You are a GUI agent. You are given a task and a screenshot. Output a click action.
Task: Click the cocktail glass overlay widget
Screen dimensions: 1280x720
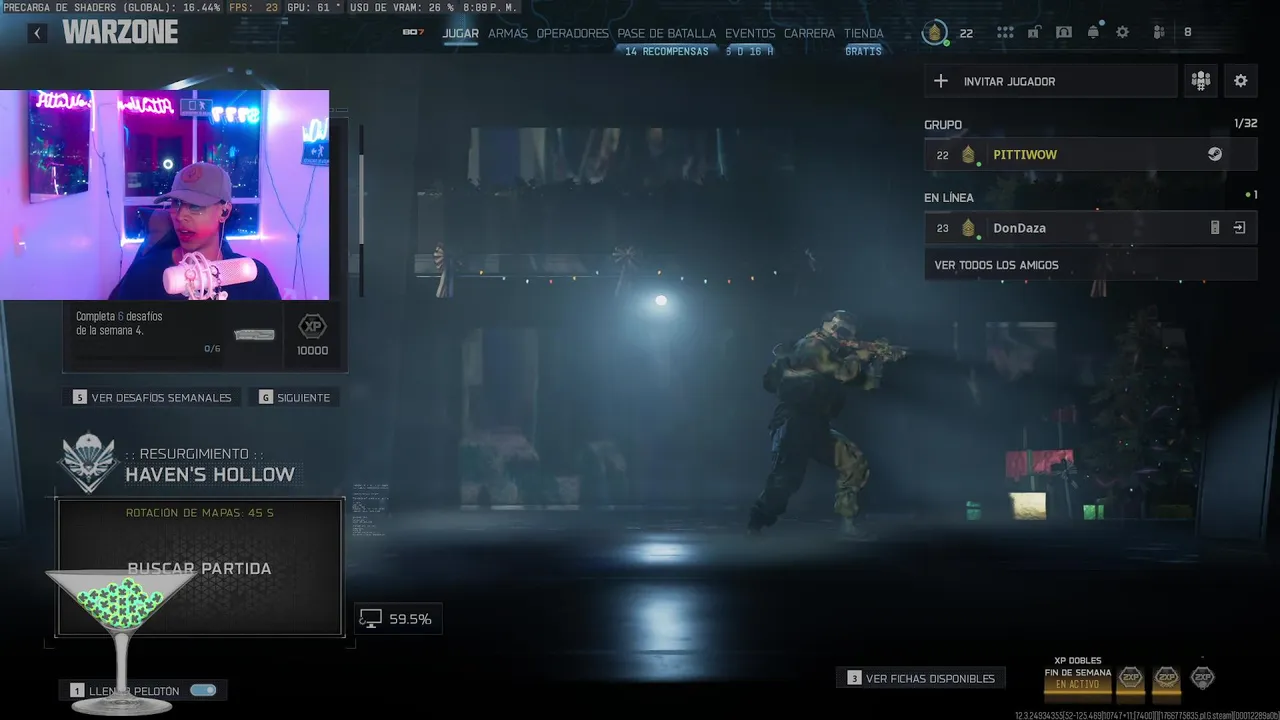point(121,640)
